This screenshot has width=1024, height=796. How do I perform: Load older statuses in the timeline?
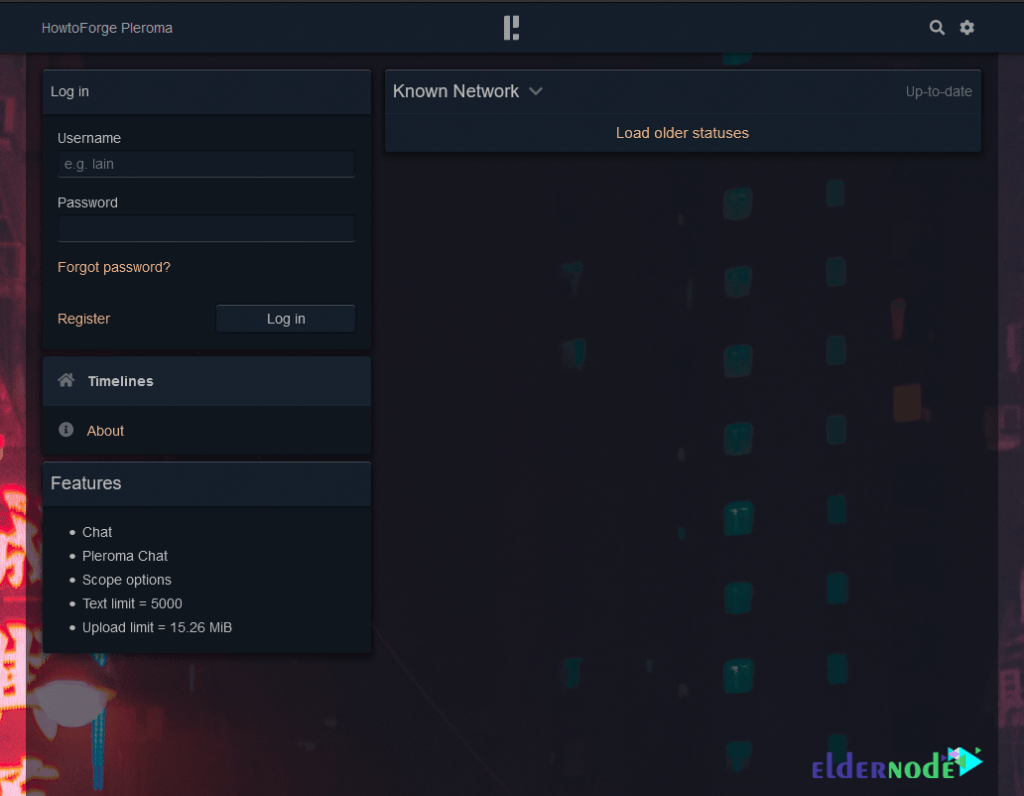[x=682, y=133]
